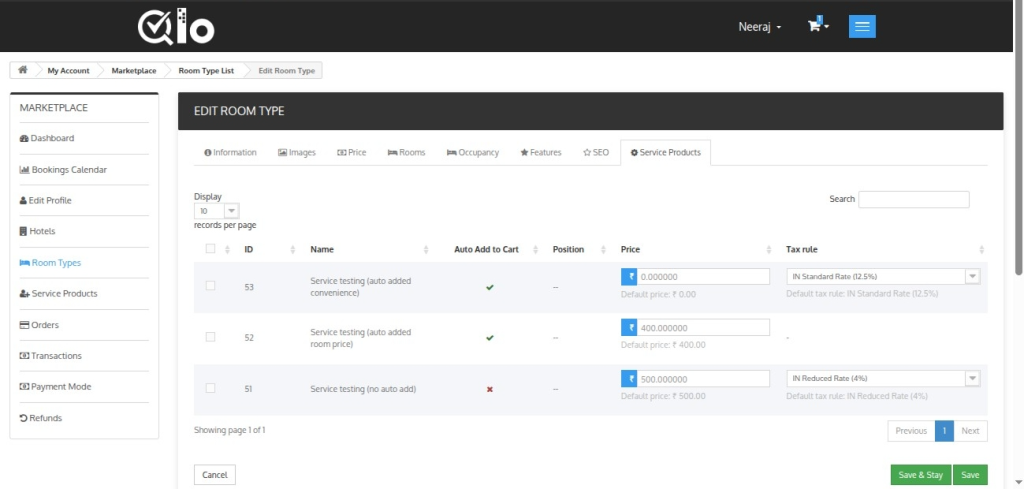Click rupee icon beside 500.000000 price
Image resolution: width=1024 pixels, height=489 pixels.
[629, 379]
